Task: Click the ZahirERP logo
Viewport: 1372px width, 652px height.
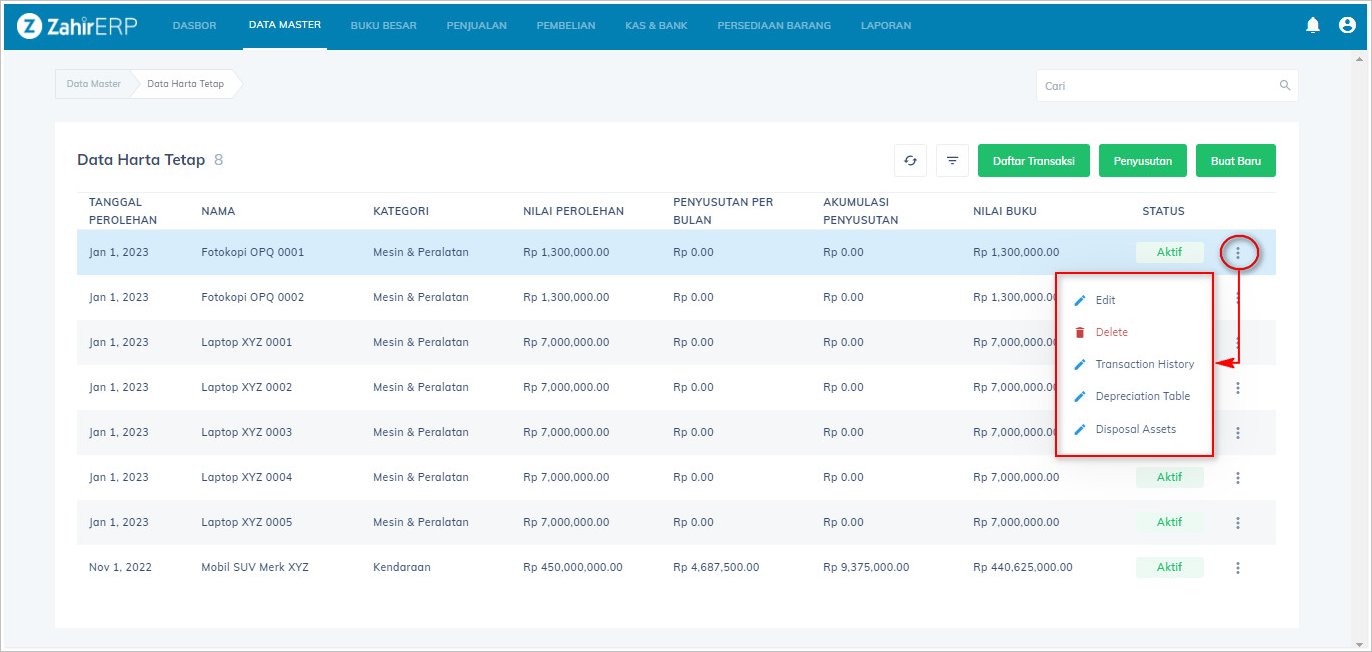Action: pyautogui.click(x=76, y=26)
